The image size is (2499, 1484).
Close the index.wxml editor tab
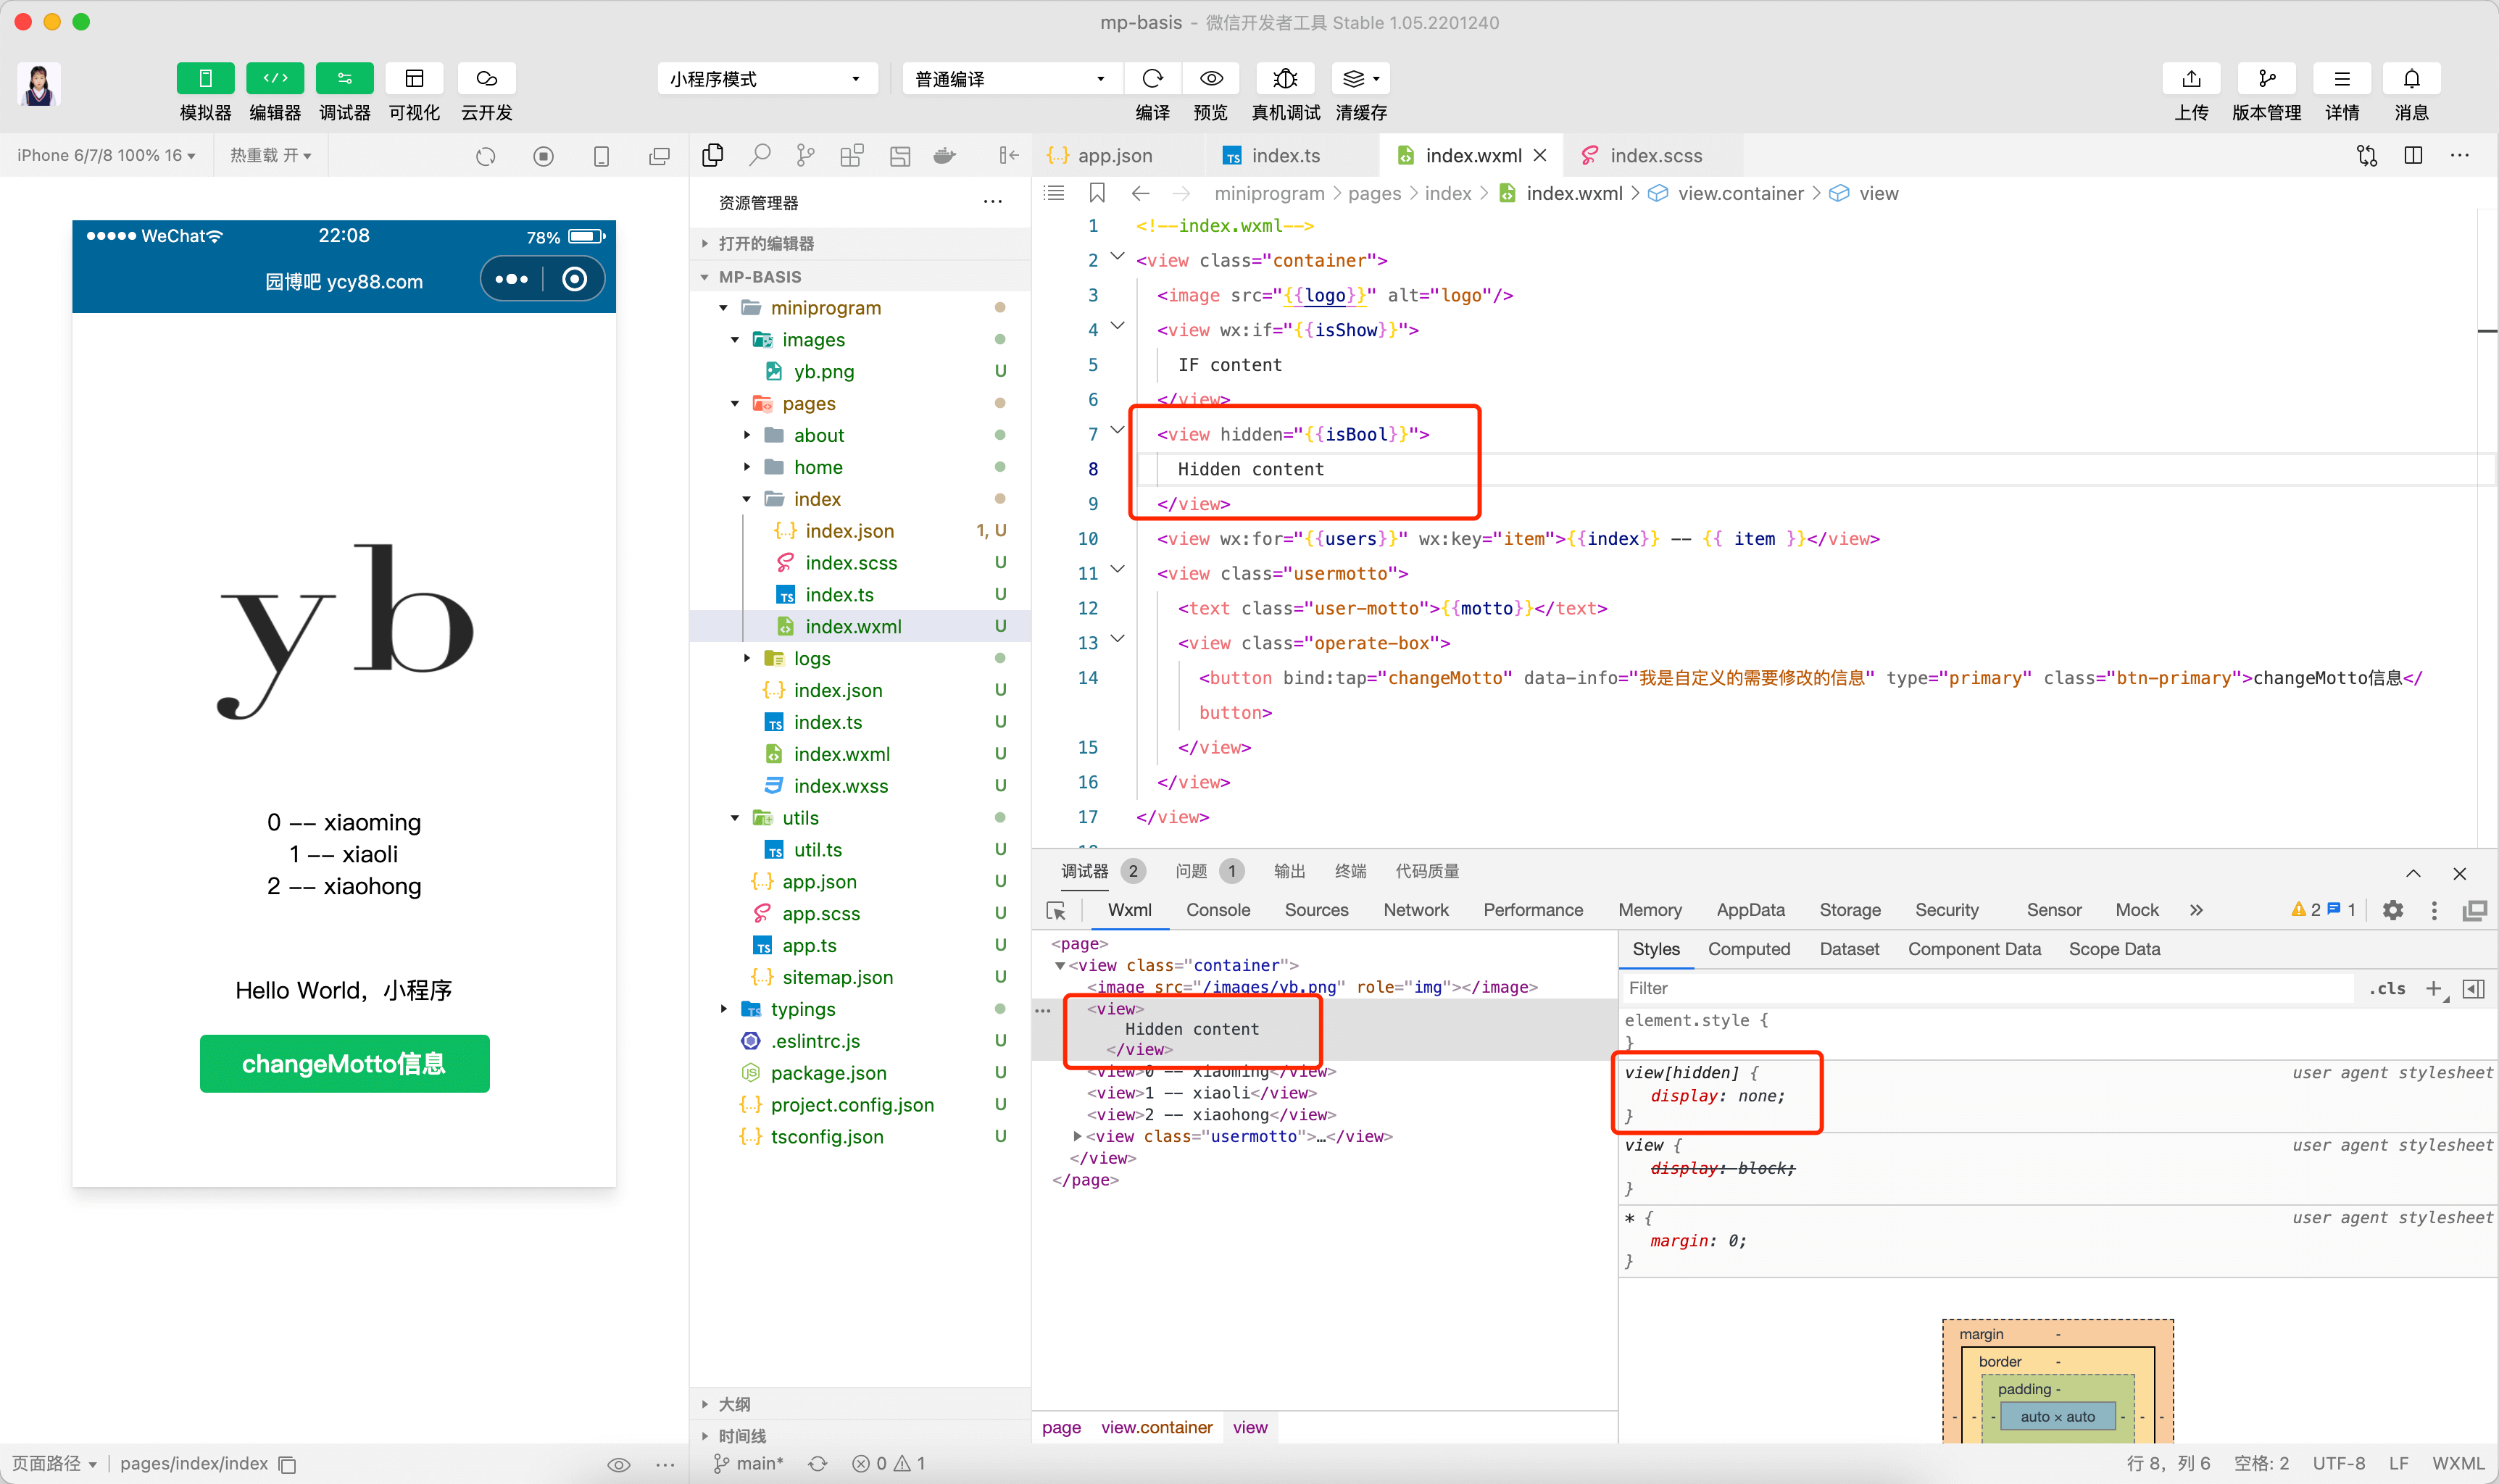click(x=1540, y=155)
